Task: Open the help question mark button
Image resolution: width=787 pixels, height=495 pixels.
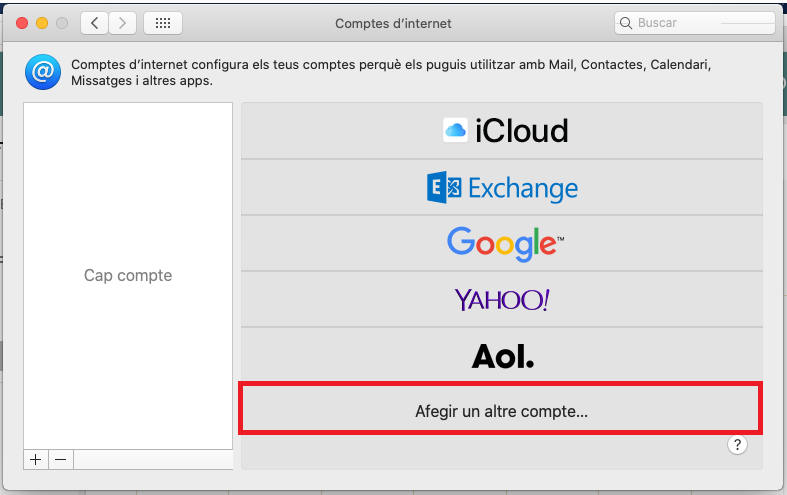Action: pyautogui.click(x=737, y=445)
